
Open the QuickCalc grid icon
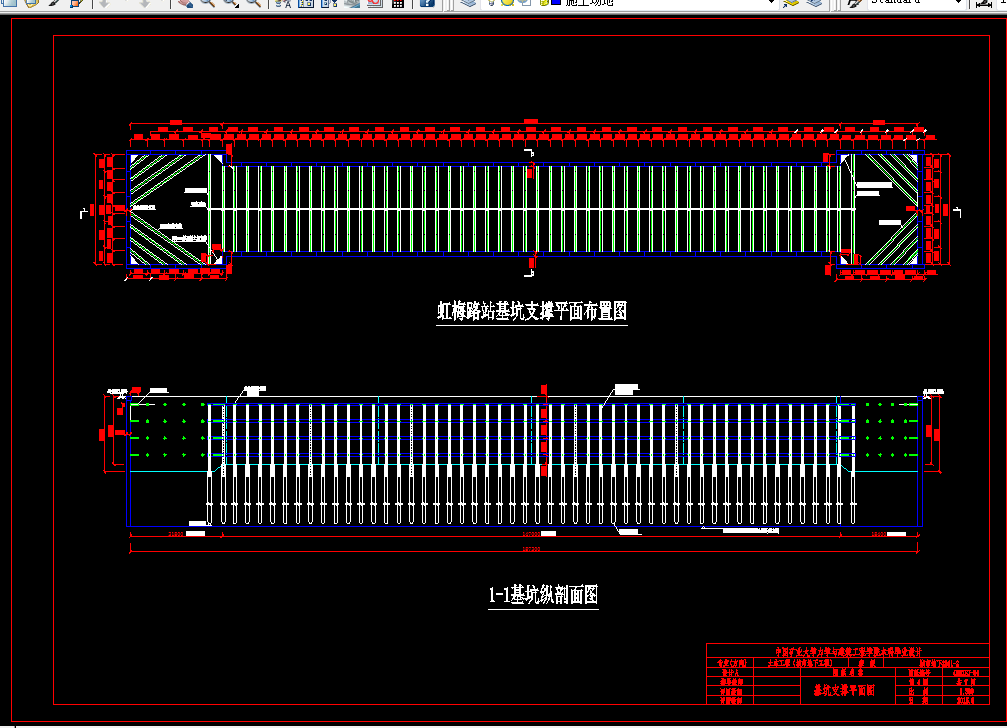tap(398, 3)
